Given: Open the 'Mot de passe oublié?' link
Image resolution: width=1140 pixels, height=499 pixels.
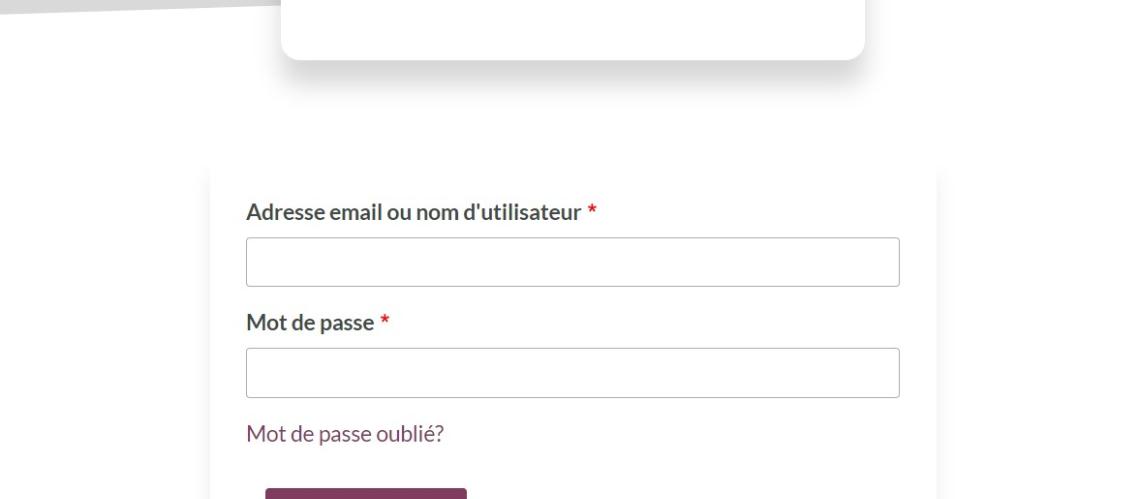Looking at the screenshot, I should coord(345,434).
